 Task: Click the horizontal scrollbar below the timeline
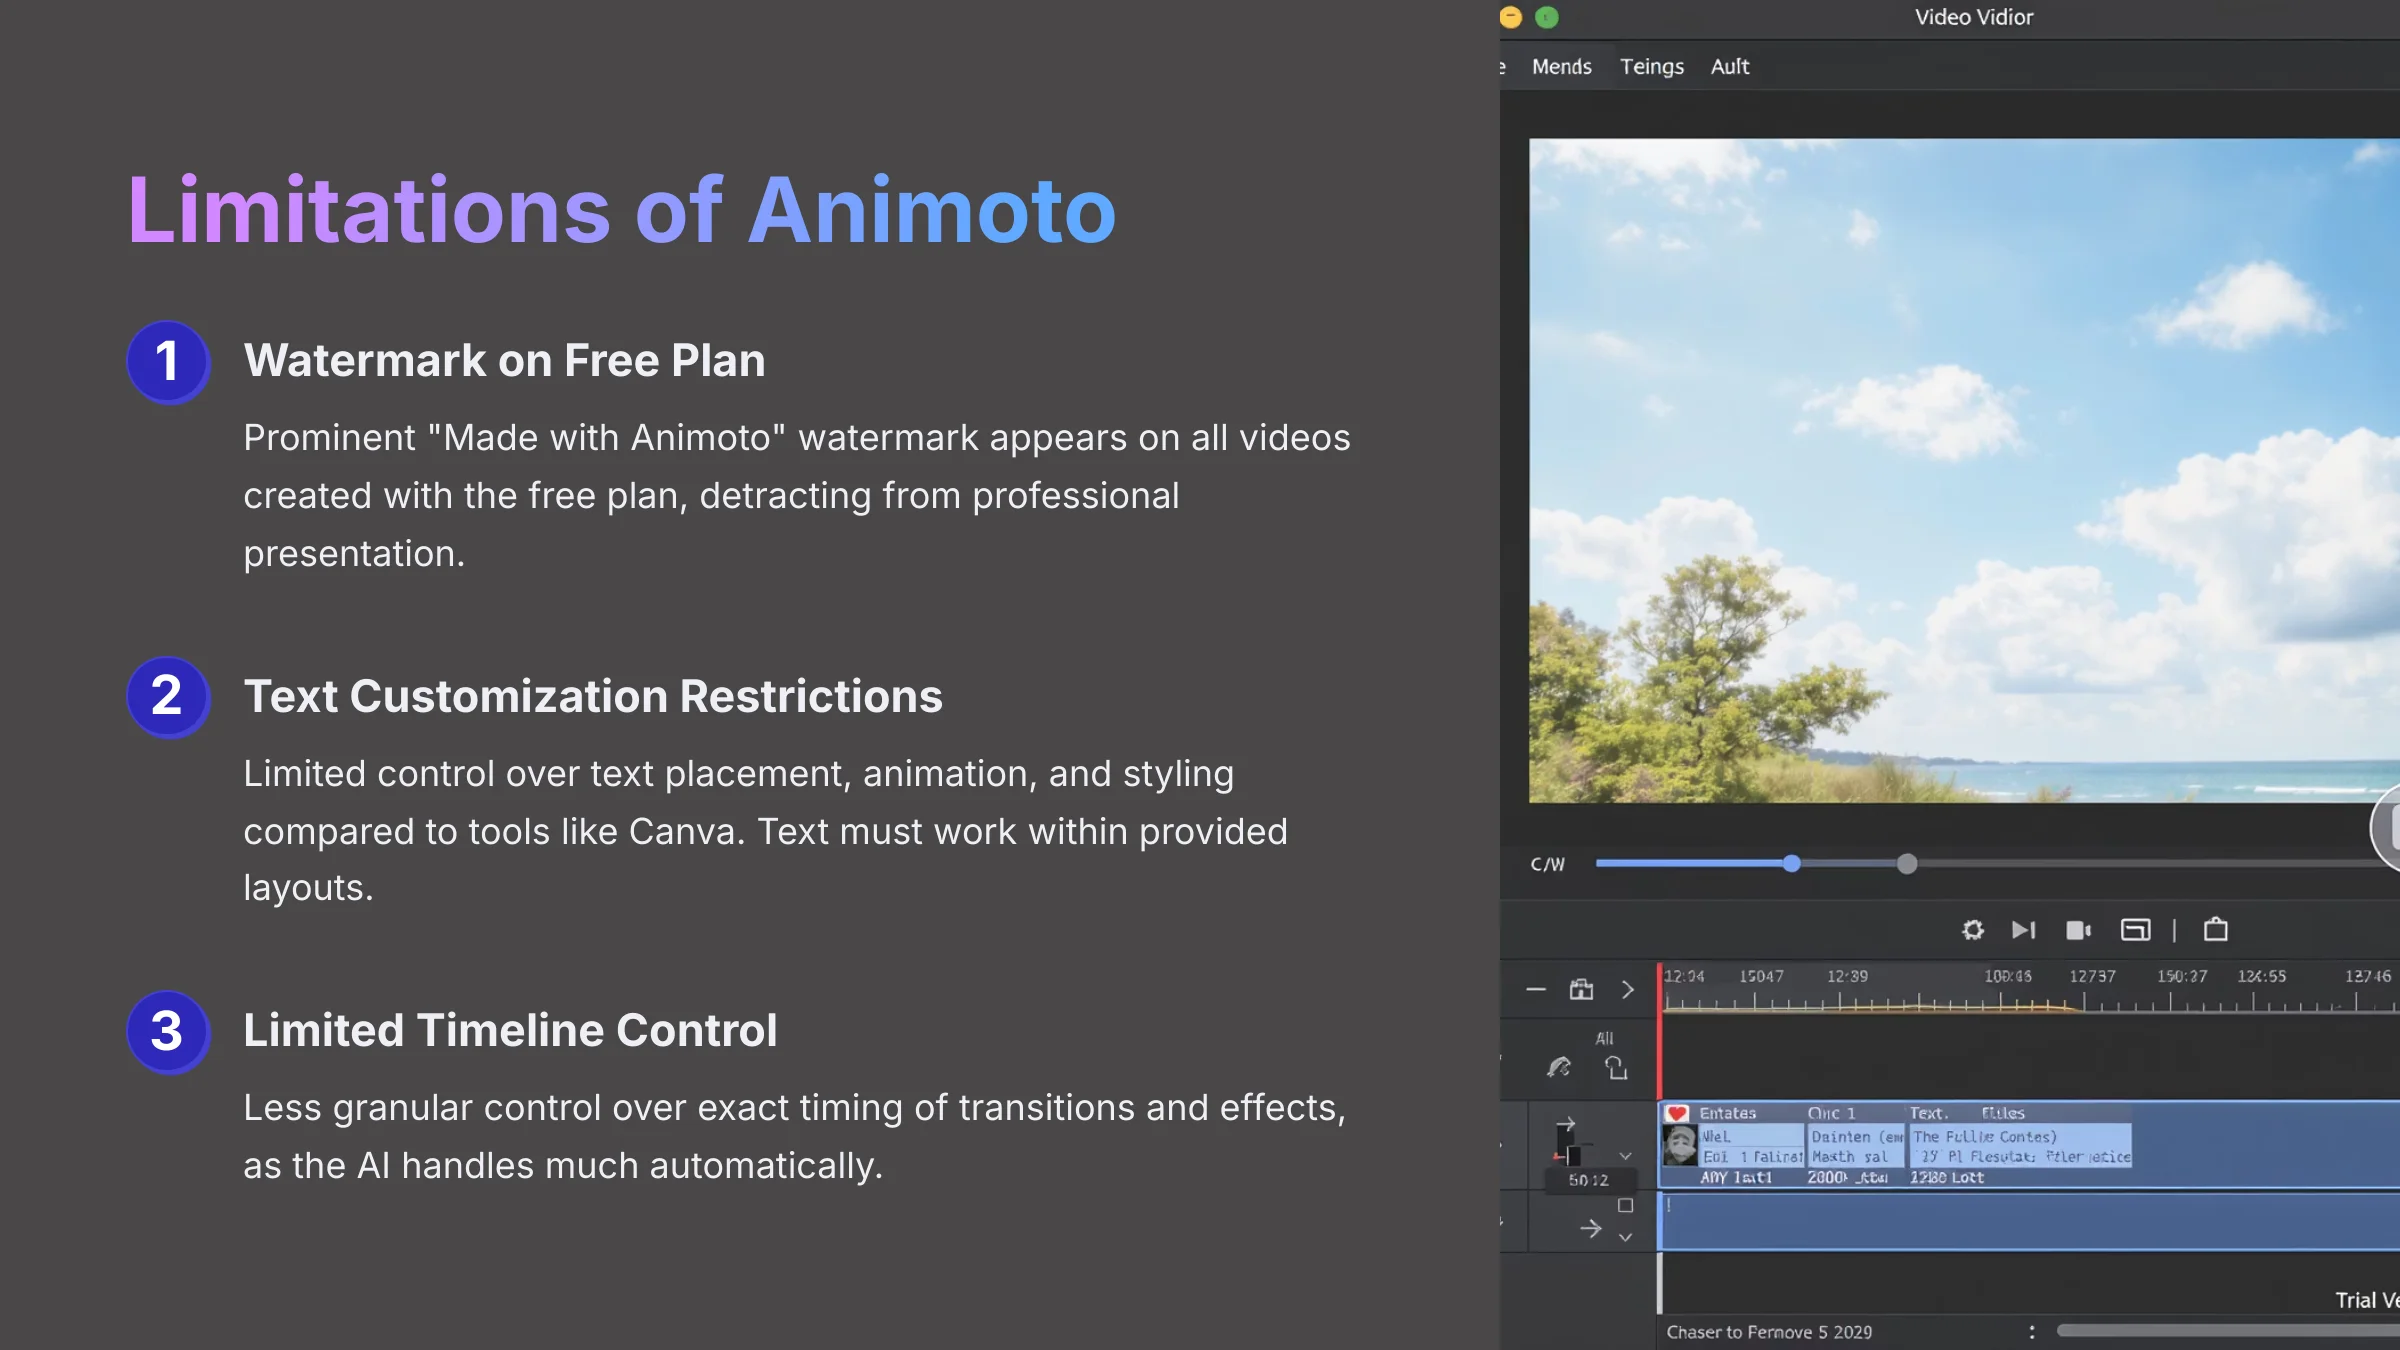coord(2228,1331)
